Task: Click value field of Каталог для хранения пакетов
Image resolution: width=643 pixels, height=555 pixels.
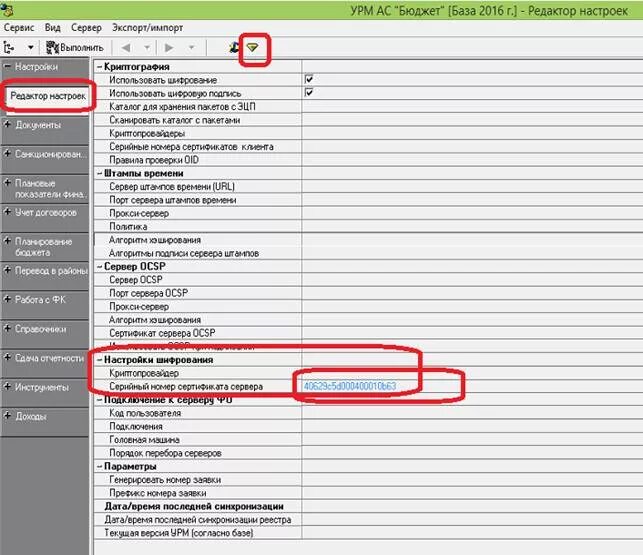Action: [x=472, y=107]
